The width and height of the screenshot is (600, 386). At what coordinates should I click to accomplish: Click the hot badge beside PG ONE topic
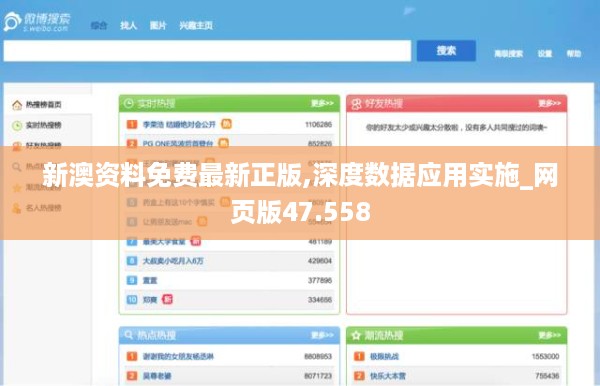223,143
